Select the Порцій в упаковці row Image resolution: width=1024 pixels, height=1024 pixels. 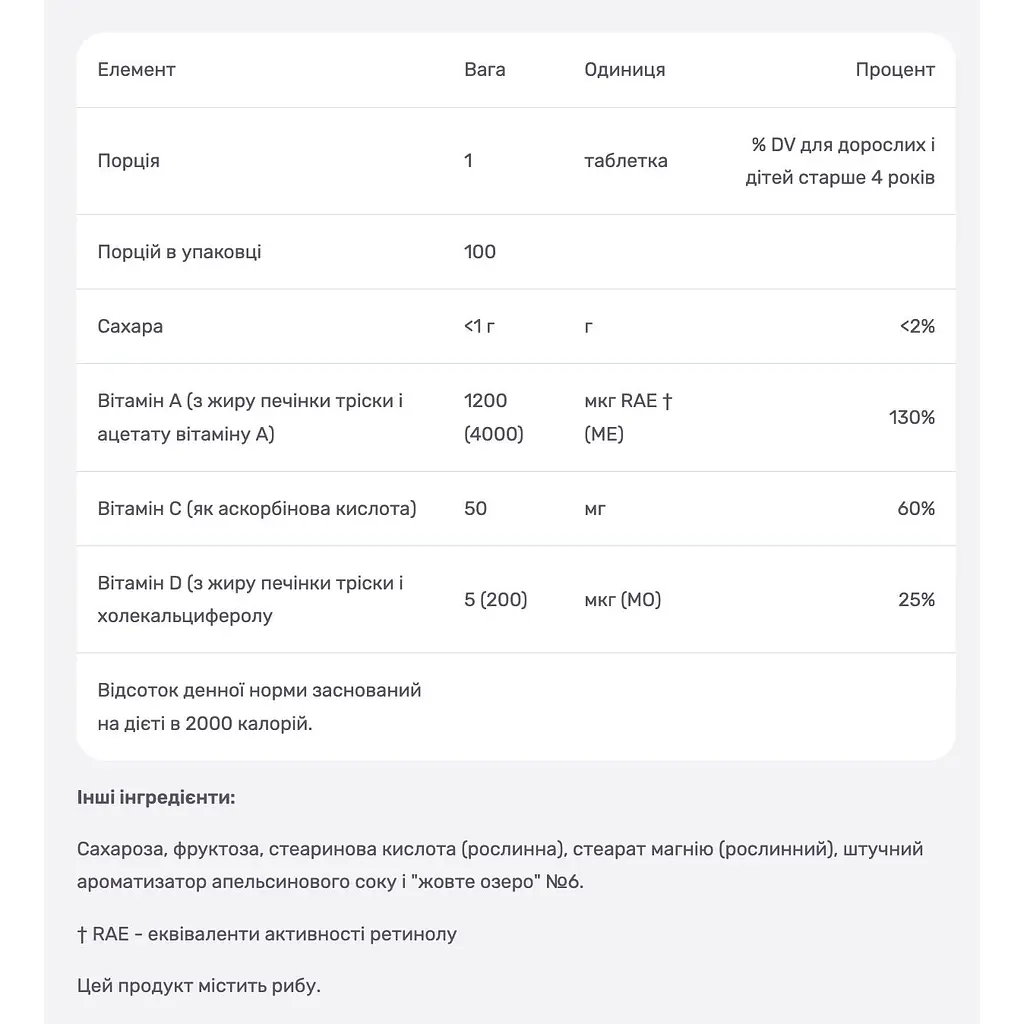pyautogui.click(x=516, y=252)
